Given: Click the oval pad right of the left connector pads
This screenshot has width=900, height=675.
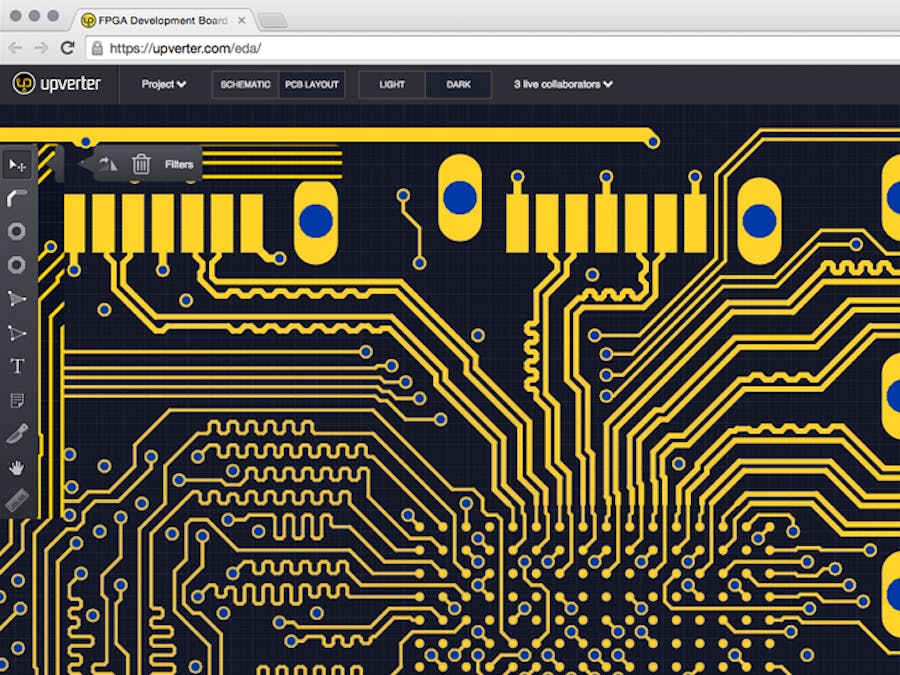Looking at the screenshot, I should click(316, 222).
